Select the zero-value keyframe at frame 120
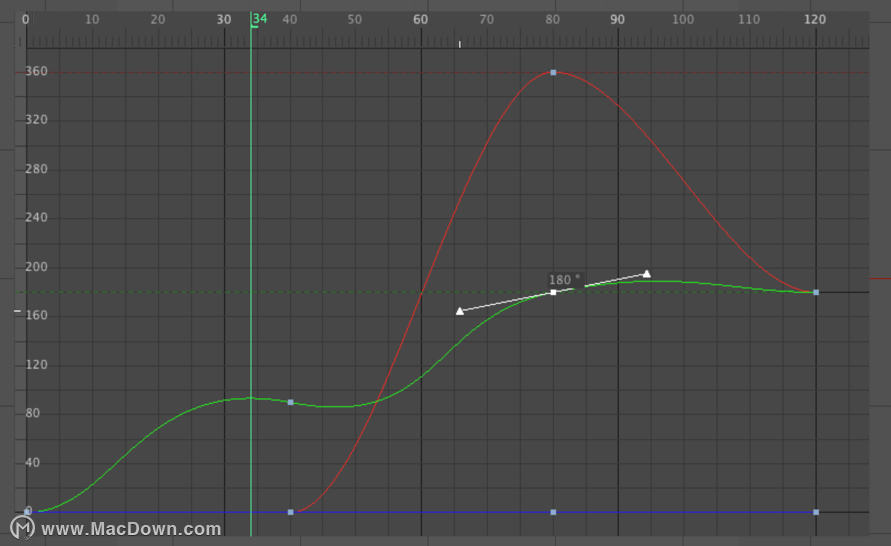This screenshot has width=891, height=546. pyautogui.click(x=816, y=512)
